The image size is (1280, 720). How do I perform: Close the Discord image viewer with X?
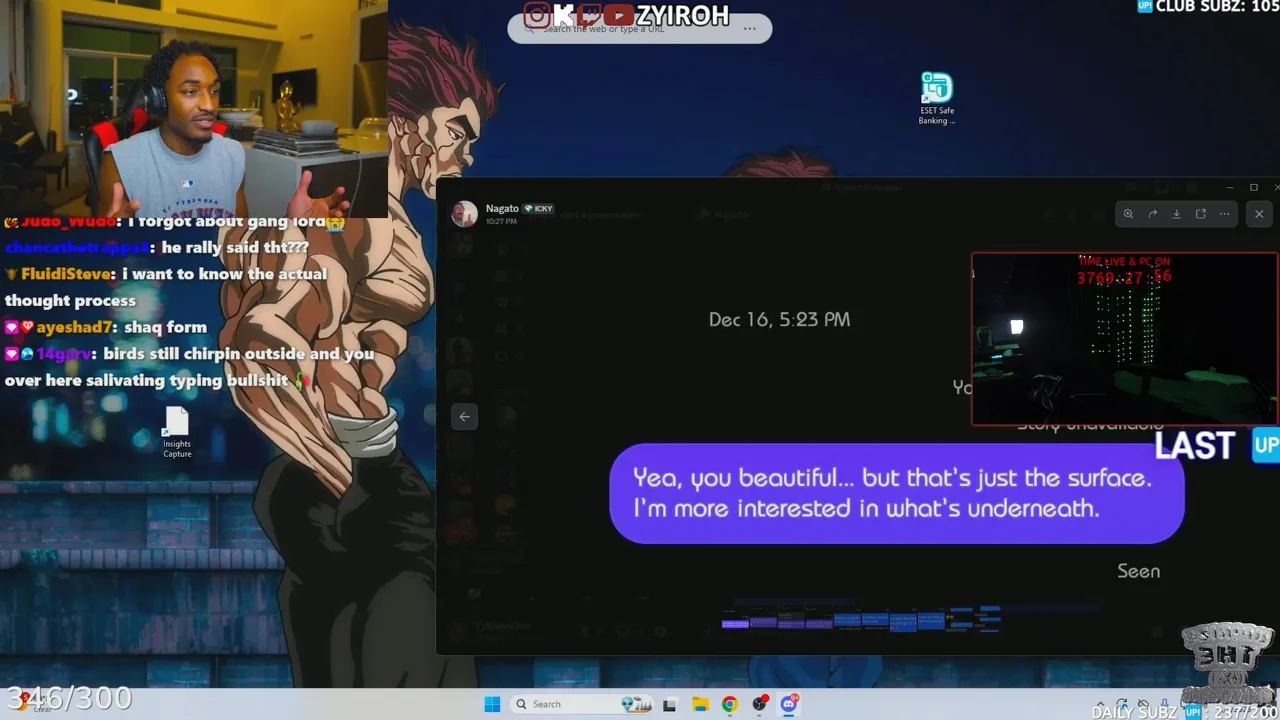pos(1259,214)
